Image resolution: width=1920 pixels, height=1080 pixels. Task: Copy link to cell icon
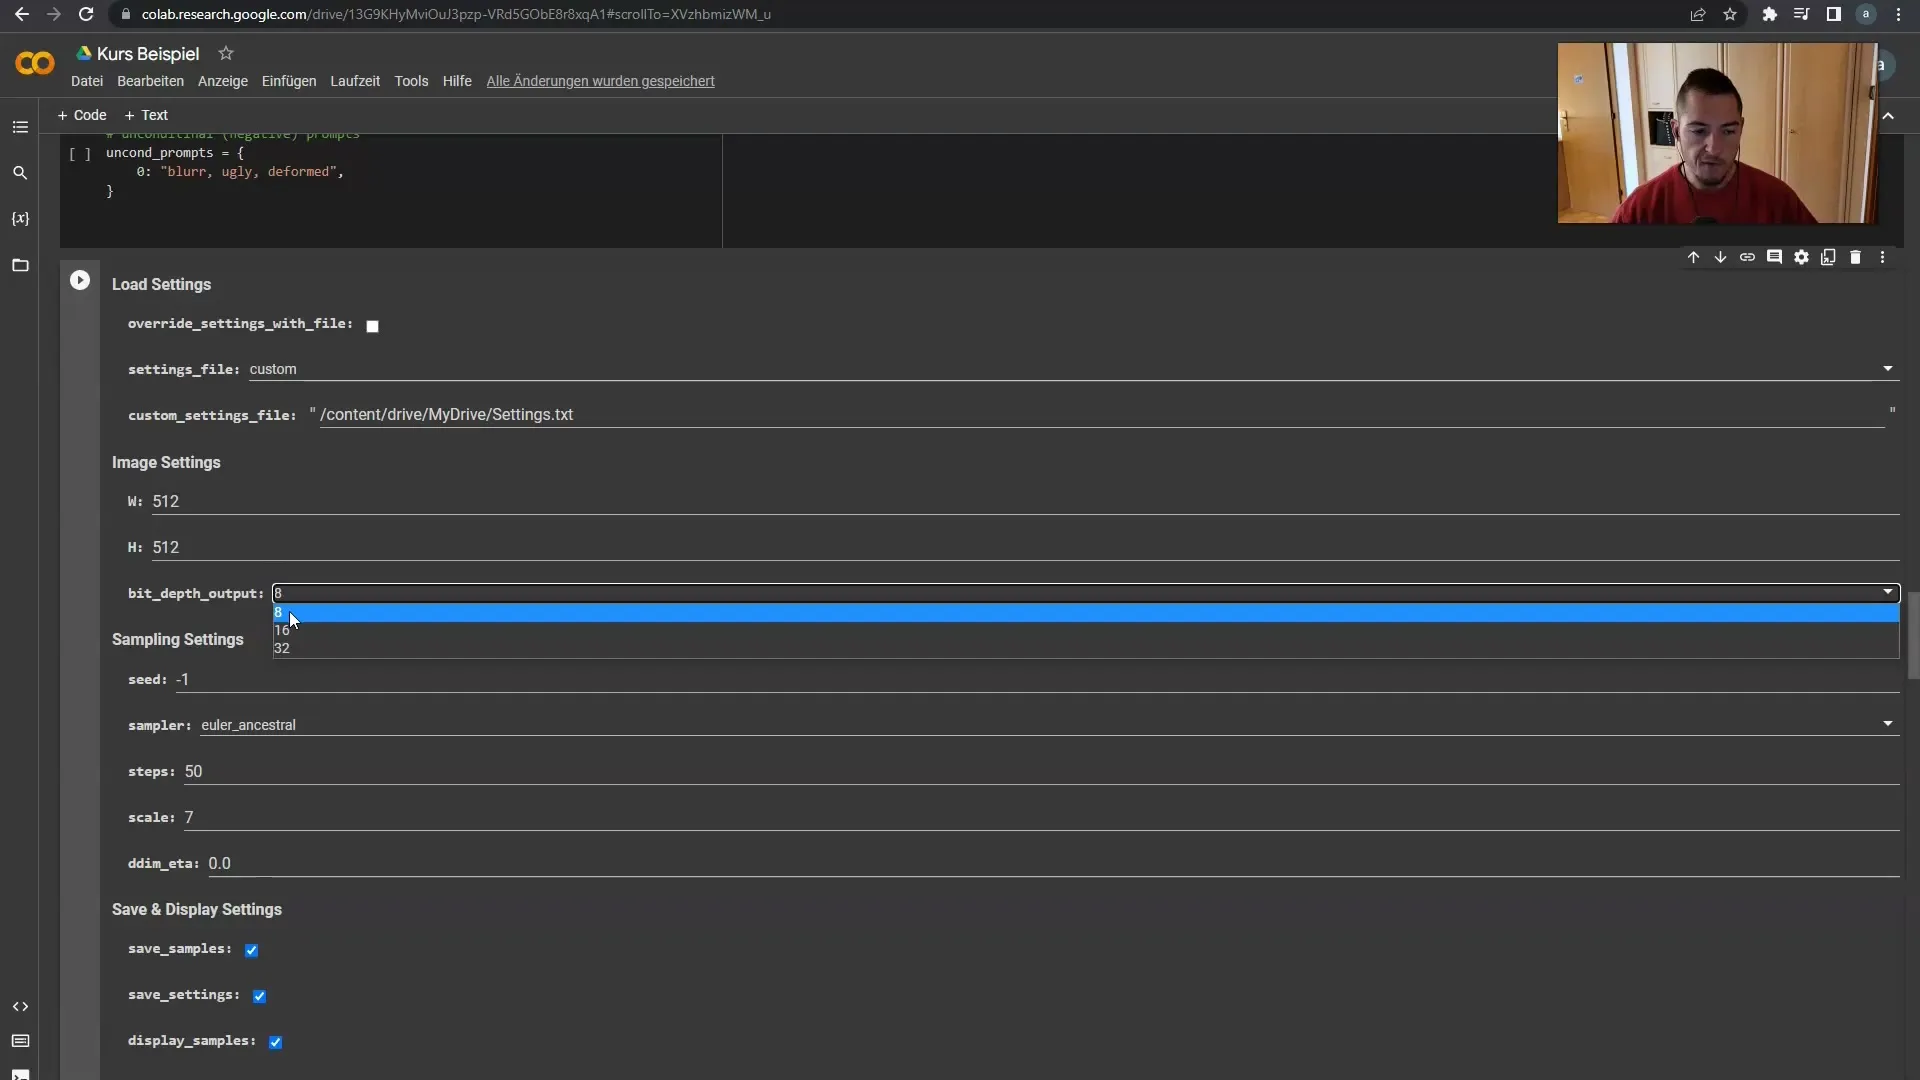pyautogui.click(x=1747, y=257)
